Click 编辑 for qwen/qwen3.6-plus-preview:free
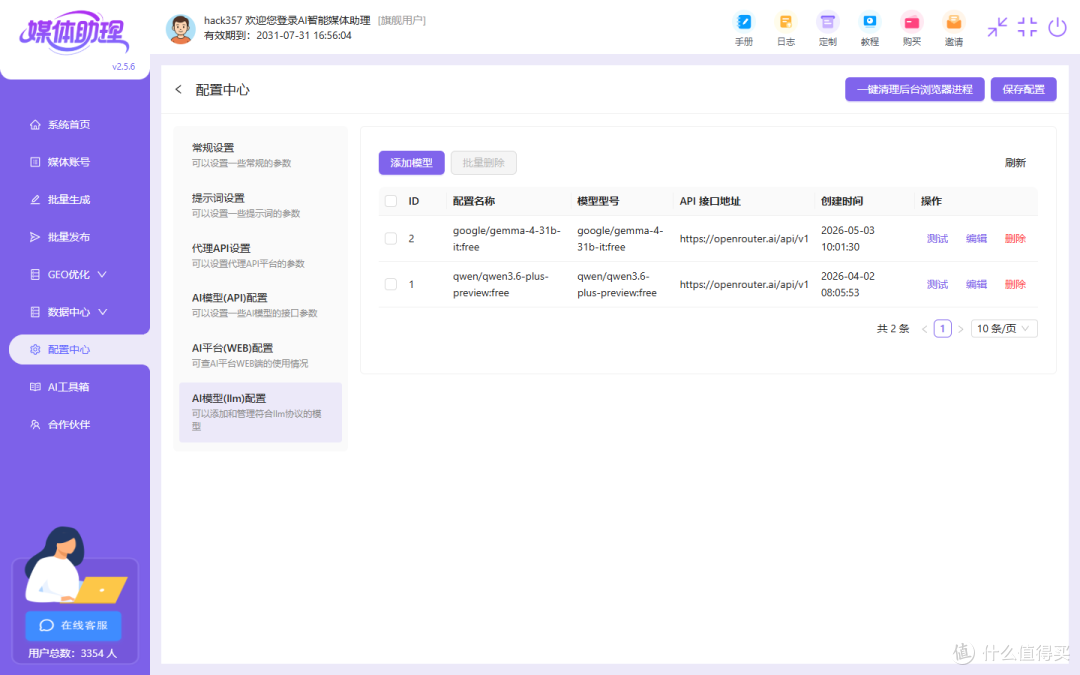1080x675 pixels. 976,284
